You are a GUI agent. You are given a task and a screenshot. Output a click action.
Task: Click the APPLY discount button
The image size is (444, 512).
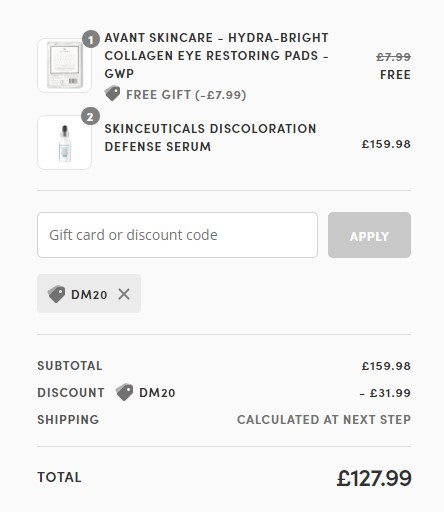369,235
